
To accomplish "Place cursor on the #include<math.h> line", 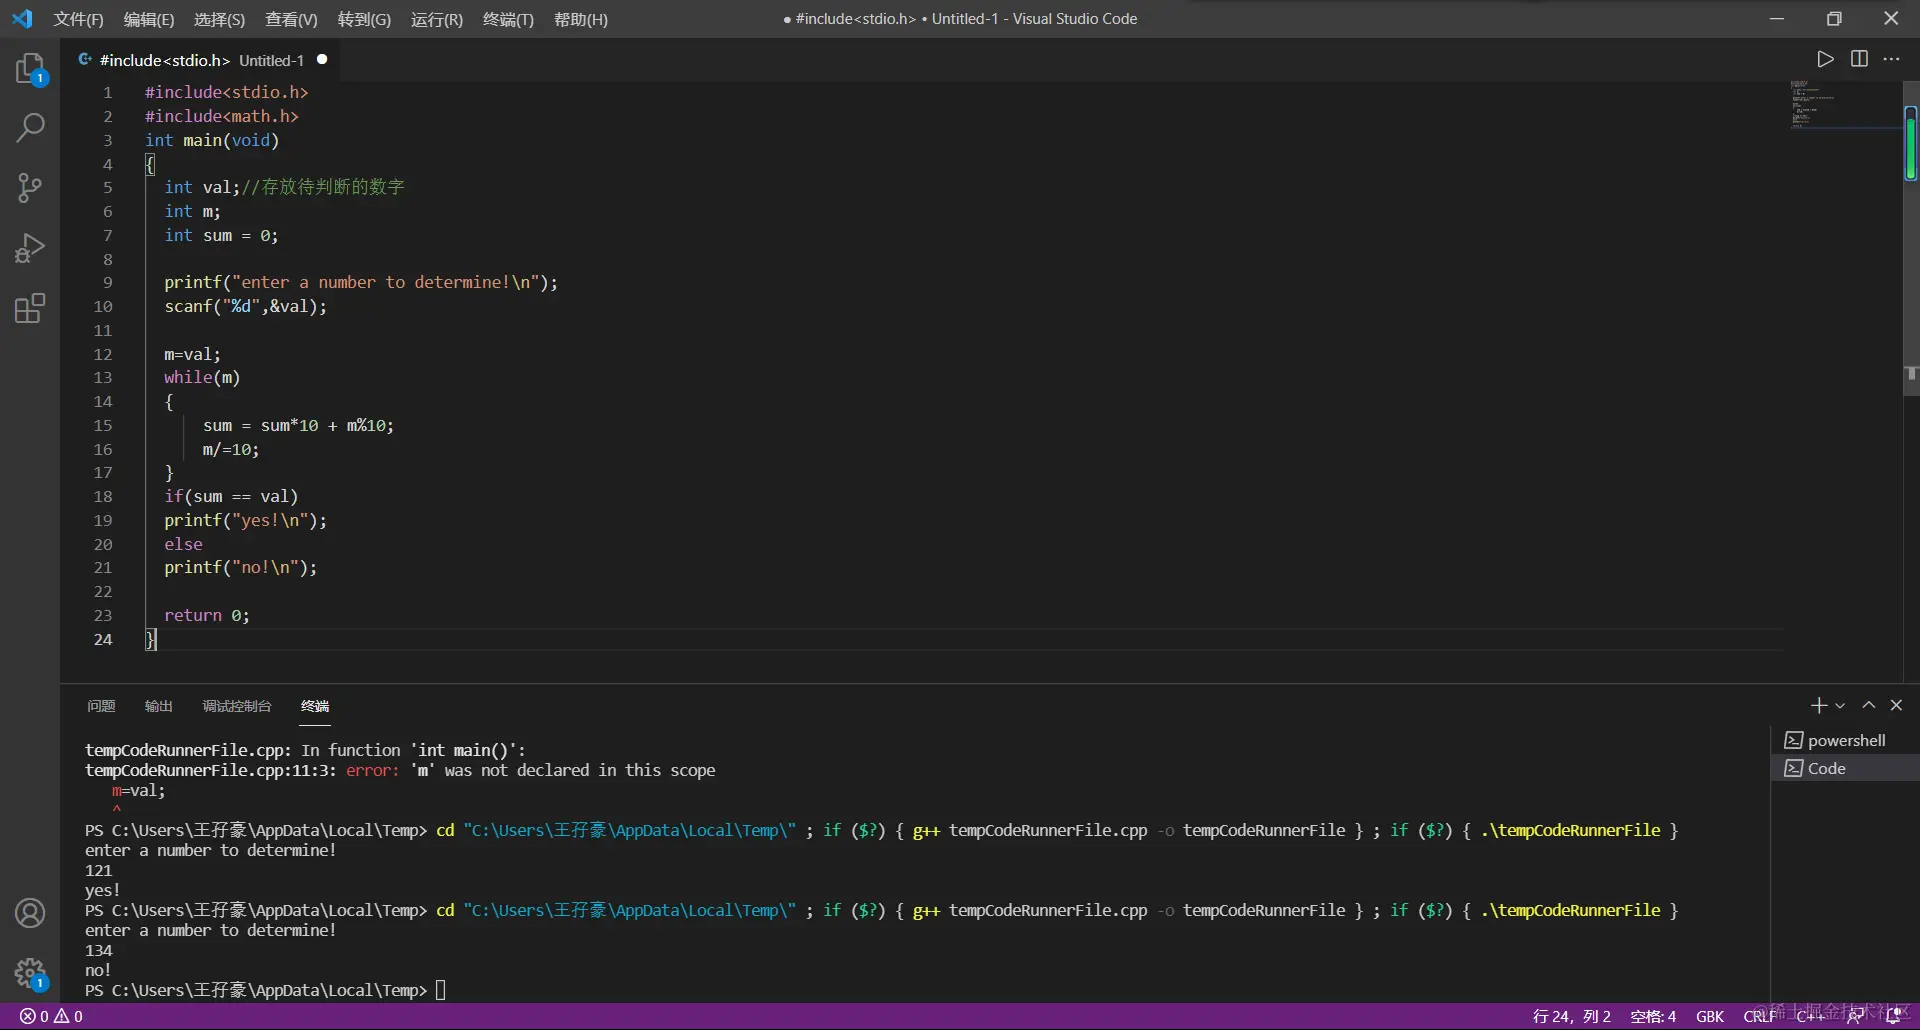I will (x=222, y=116).
